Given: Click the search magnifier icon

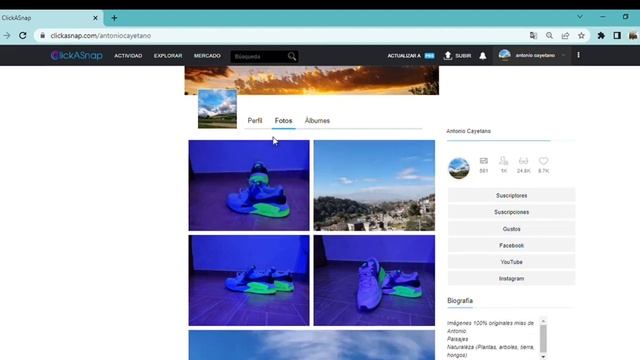Looking at the screenshot, I should [x=292, y=56].
